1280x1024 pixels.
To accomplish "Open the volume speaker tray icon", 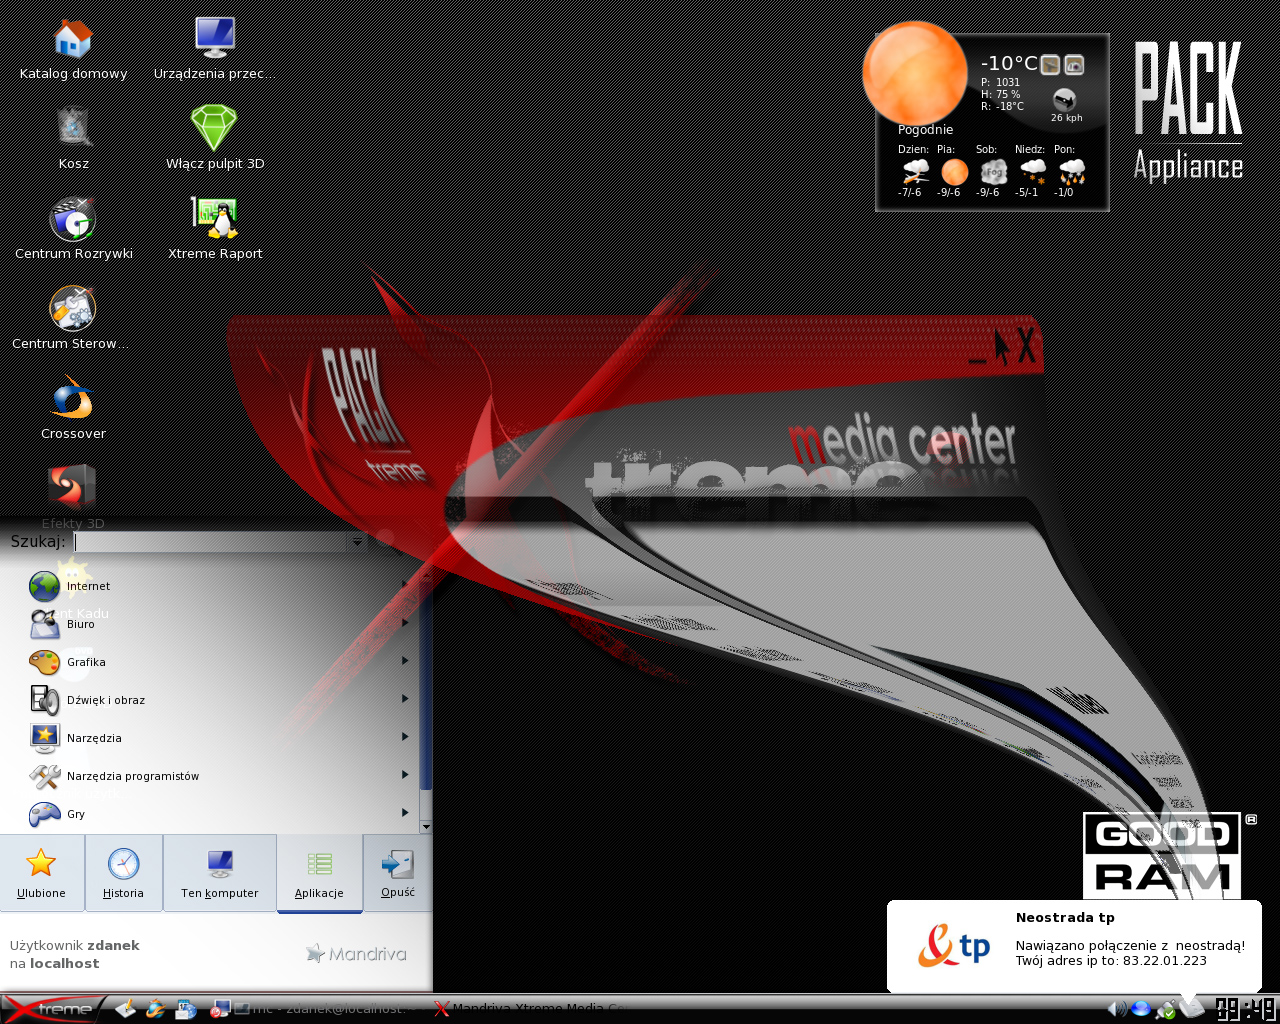I will 1118,1008.
